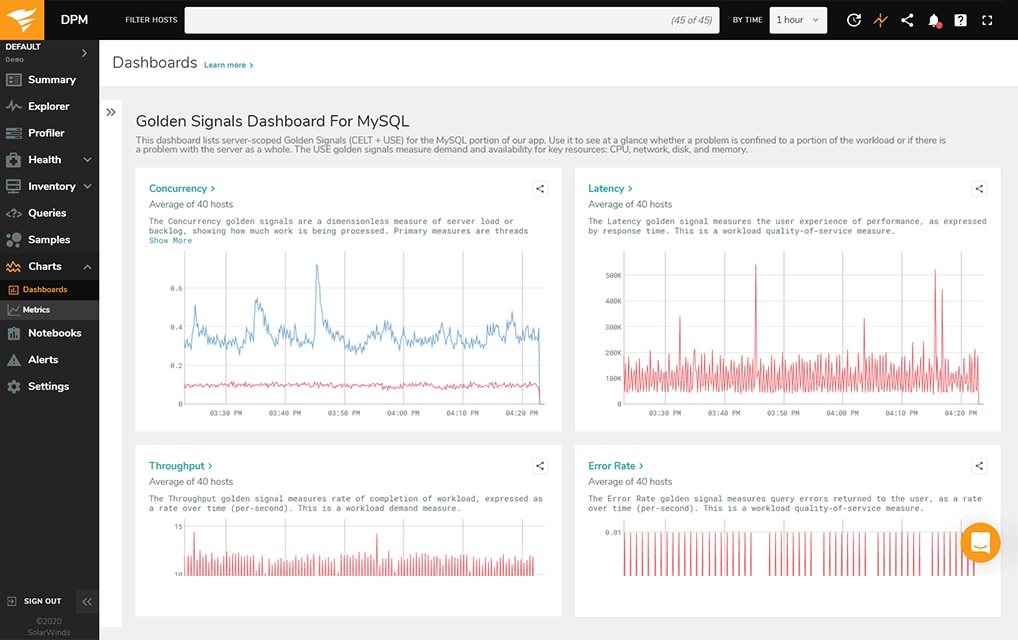The height and width of the screenshot is (640, 1018).
Task: Open the live activity spark icon
Action: (880, 19)
